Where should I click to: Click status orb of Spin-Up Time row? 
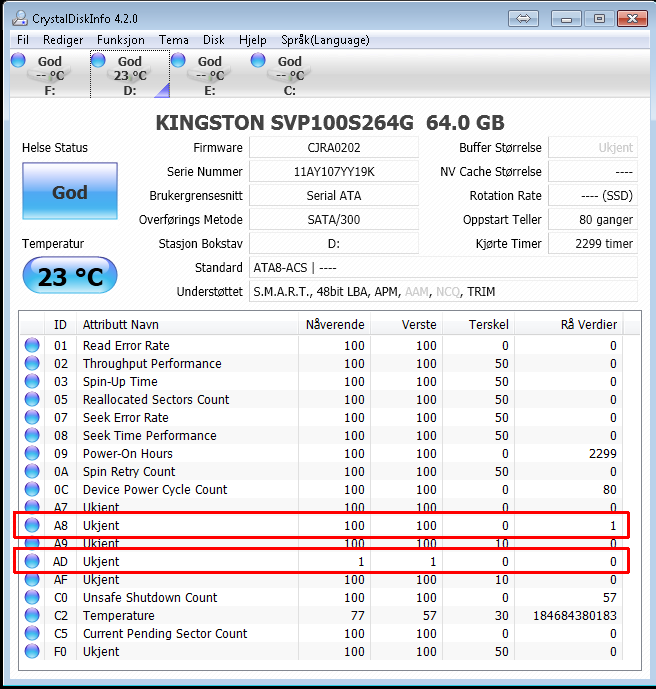[x=32, y=381]
